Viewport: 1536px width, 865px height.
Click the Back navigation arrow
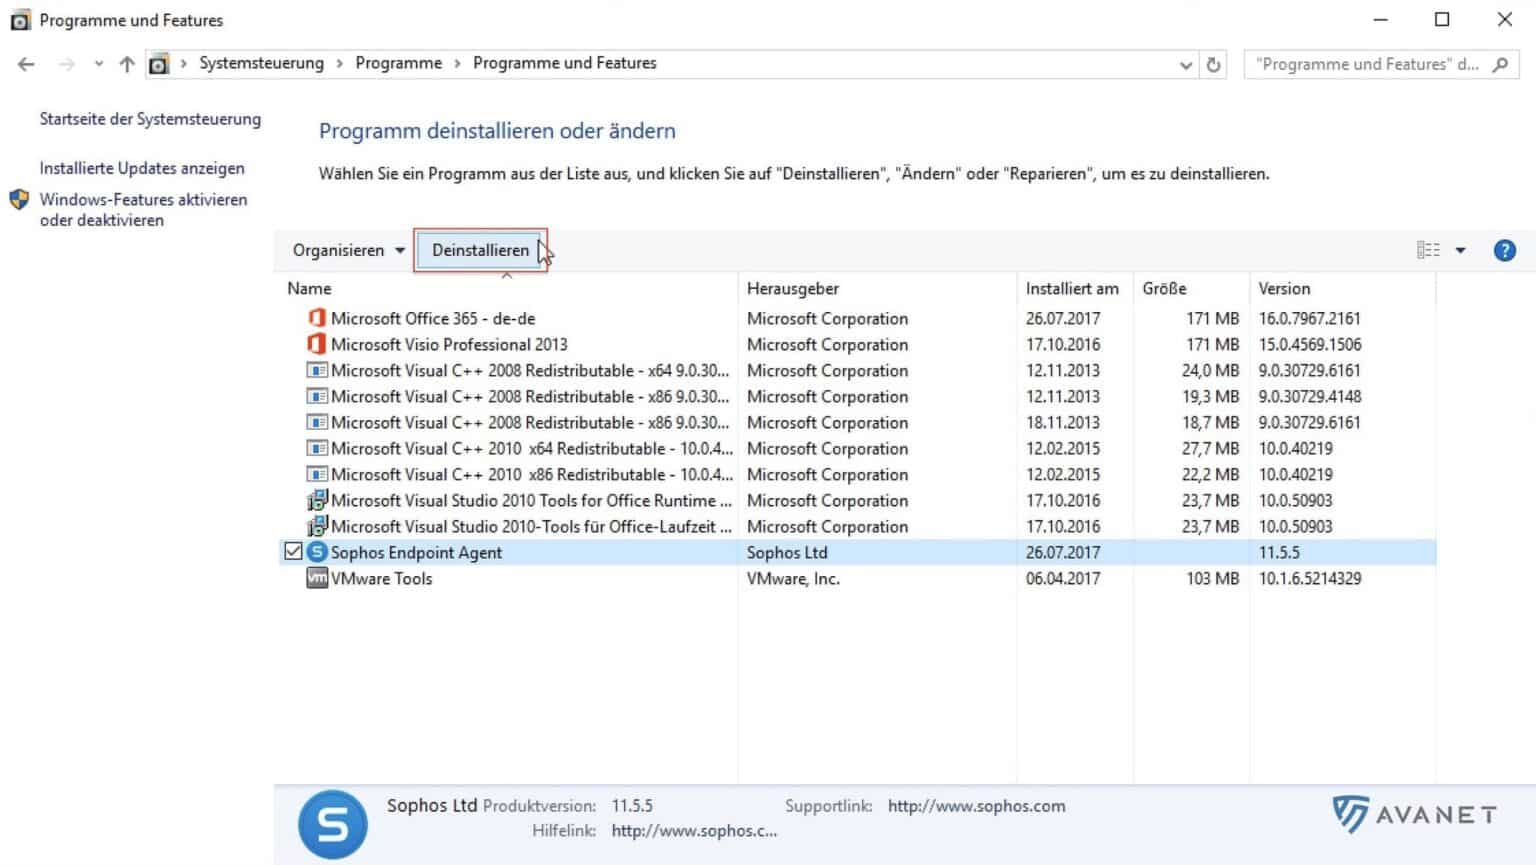(26, 64)
